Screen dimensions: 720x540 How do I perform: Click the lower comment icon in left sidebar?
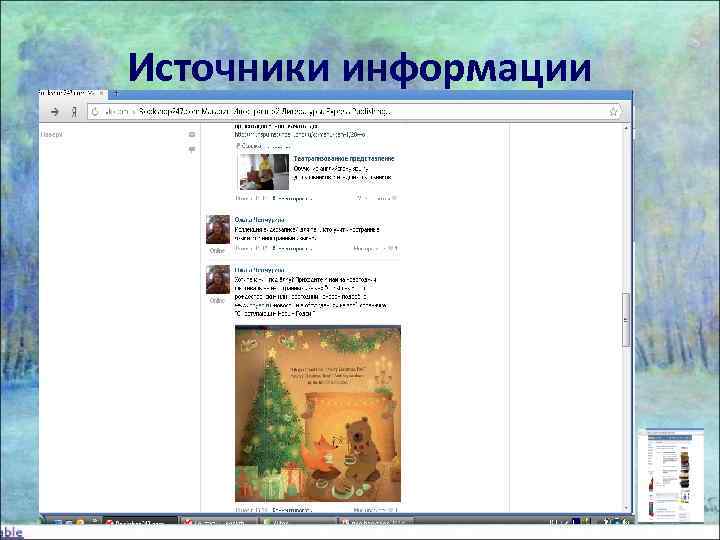click(192, 150)
